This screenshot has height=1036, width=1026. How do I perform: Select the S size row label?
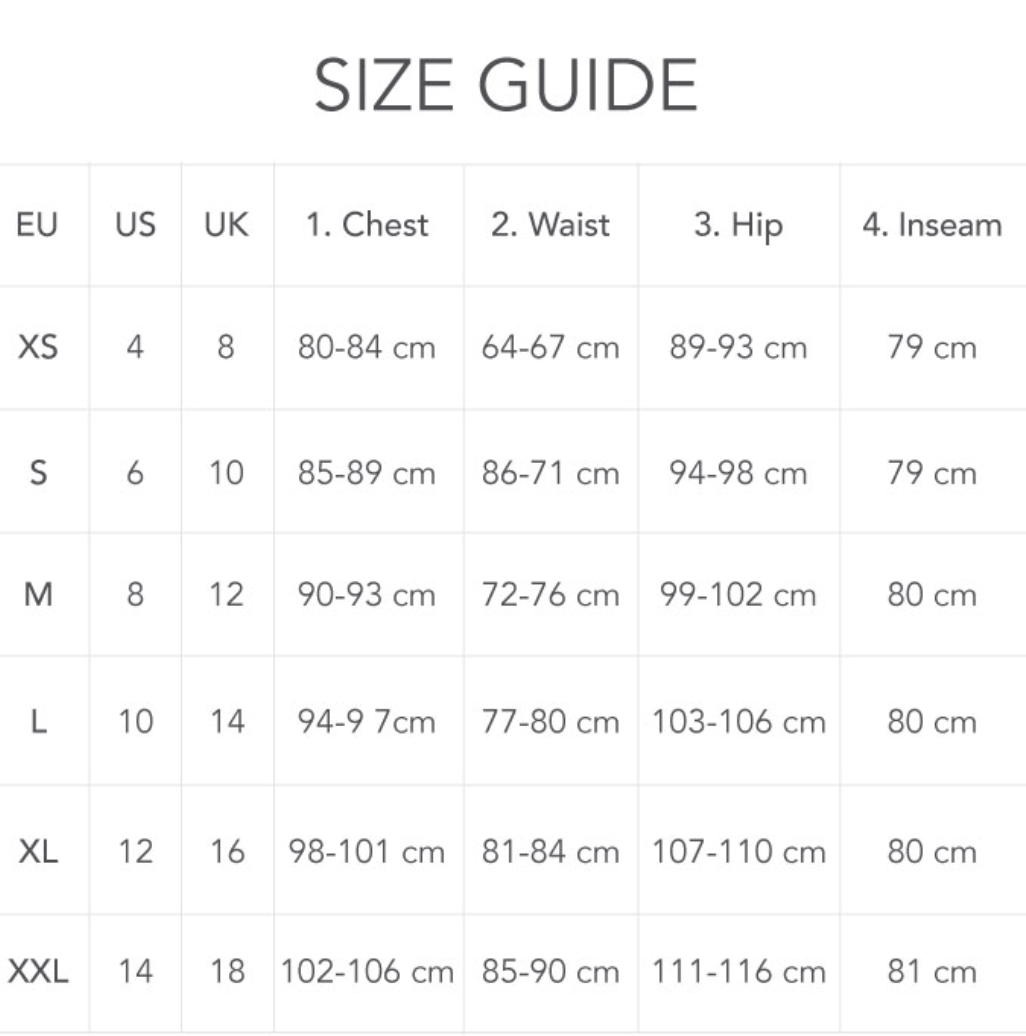(x=38, y=472)
